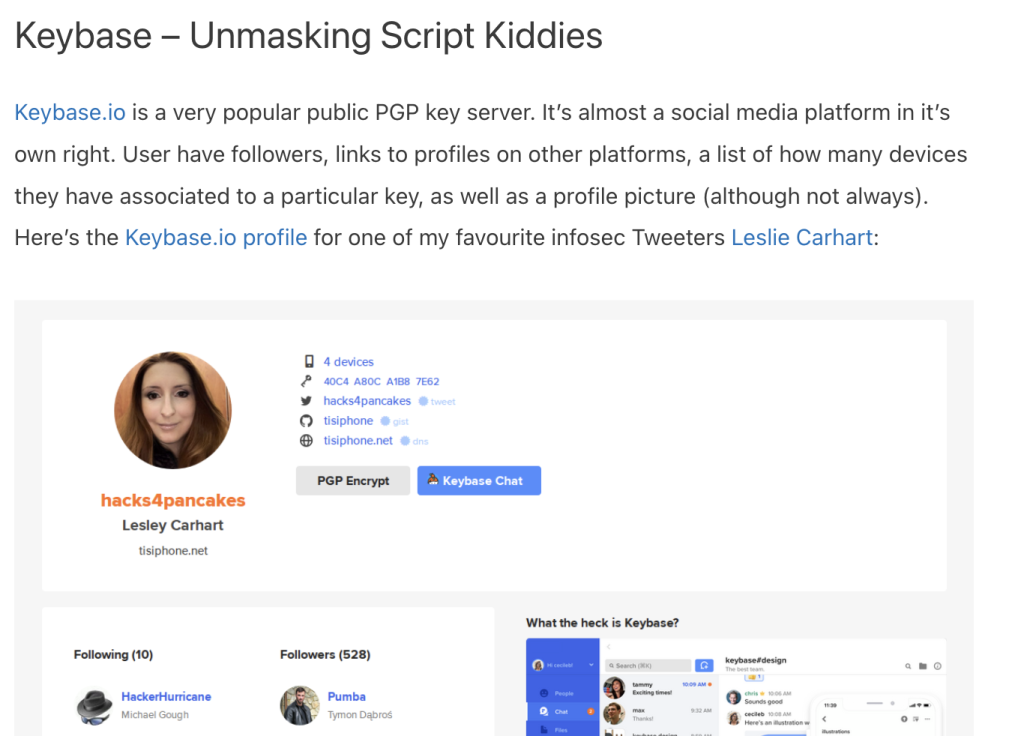Image resolution: width=1024 pixels, height=736 pixels.
Task: Click the PGP key fingerprint icon
Action: pyautogui.click(x=308, y=382)
